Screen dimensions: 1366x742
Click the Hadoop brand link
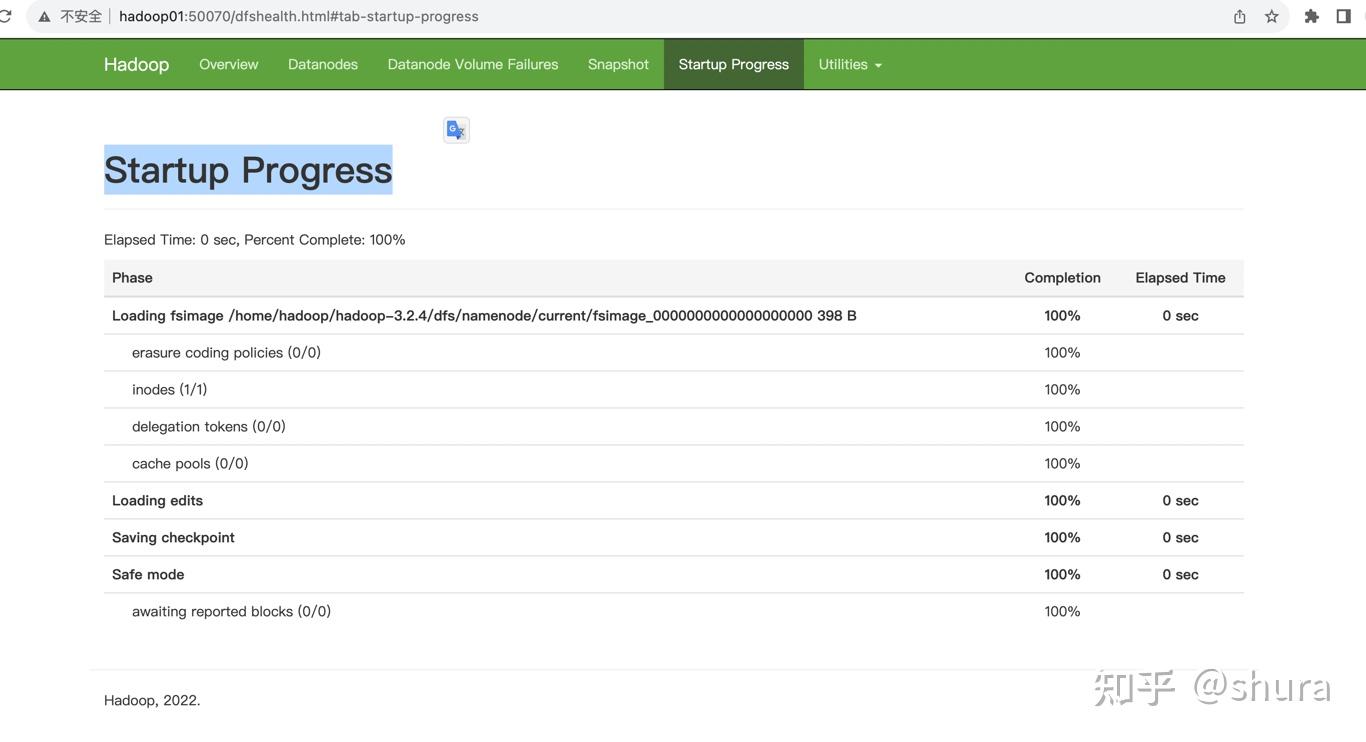pos(136,64)
